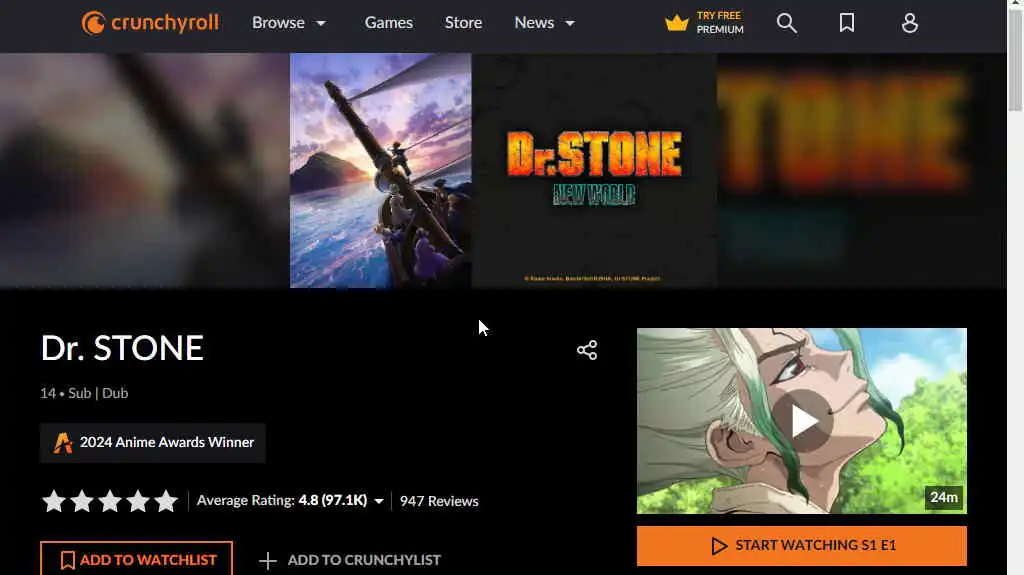Play the episode preview thumbnail
The height and width of the screenshot is (575, 1024).
coord(801,421)
